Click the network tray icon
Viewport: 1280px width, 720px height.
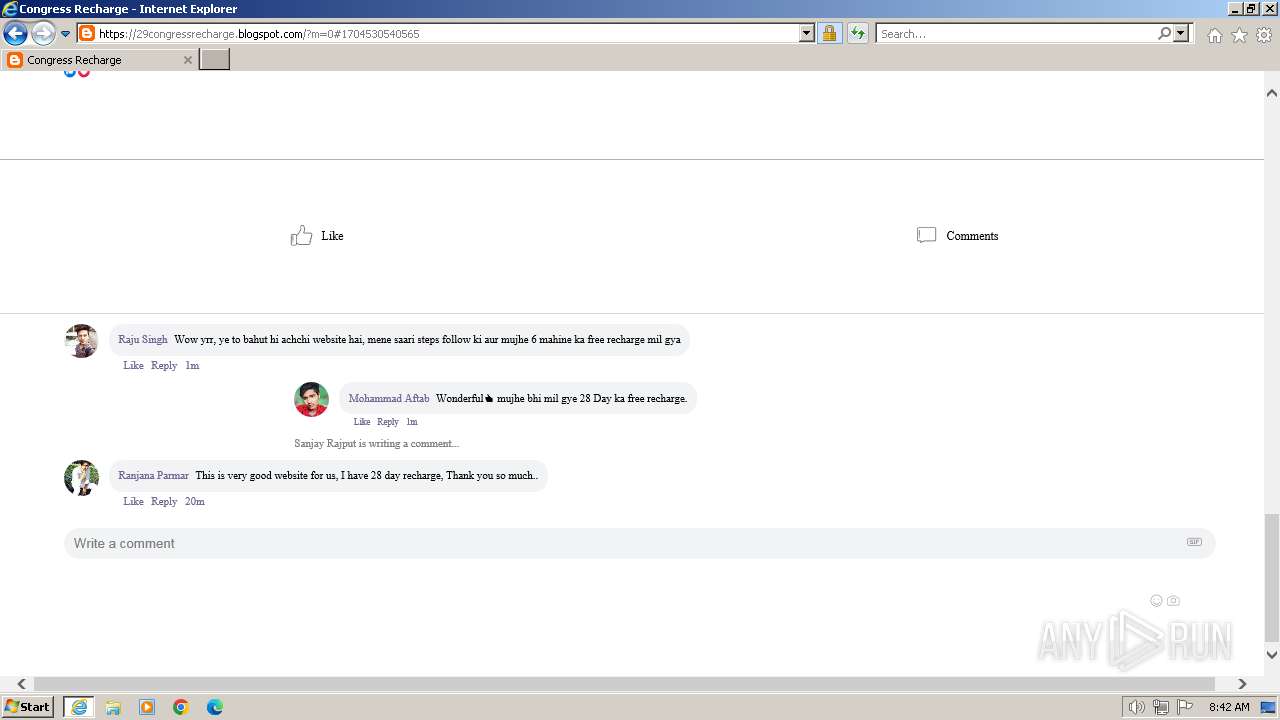pyautogui.click(x=1161, y=707)
